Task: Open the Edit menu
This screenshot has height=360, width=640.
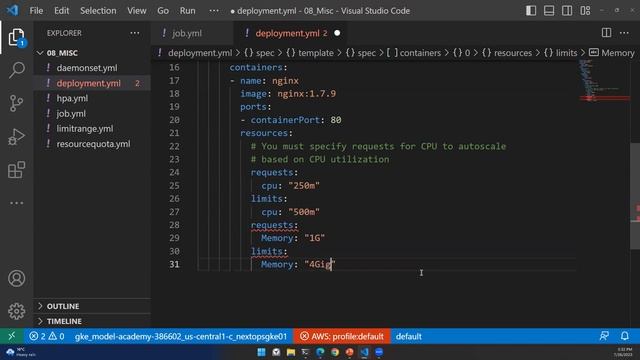Action: pyautogui.click(x=62, y=11)
